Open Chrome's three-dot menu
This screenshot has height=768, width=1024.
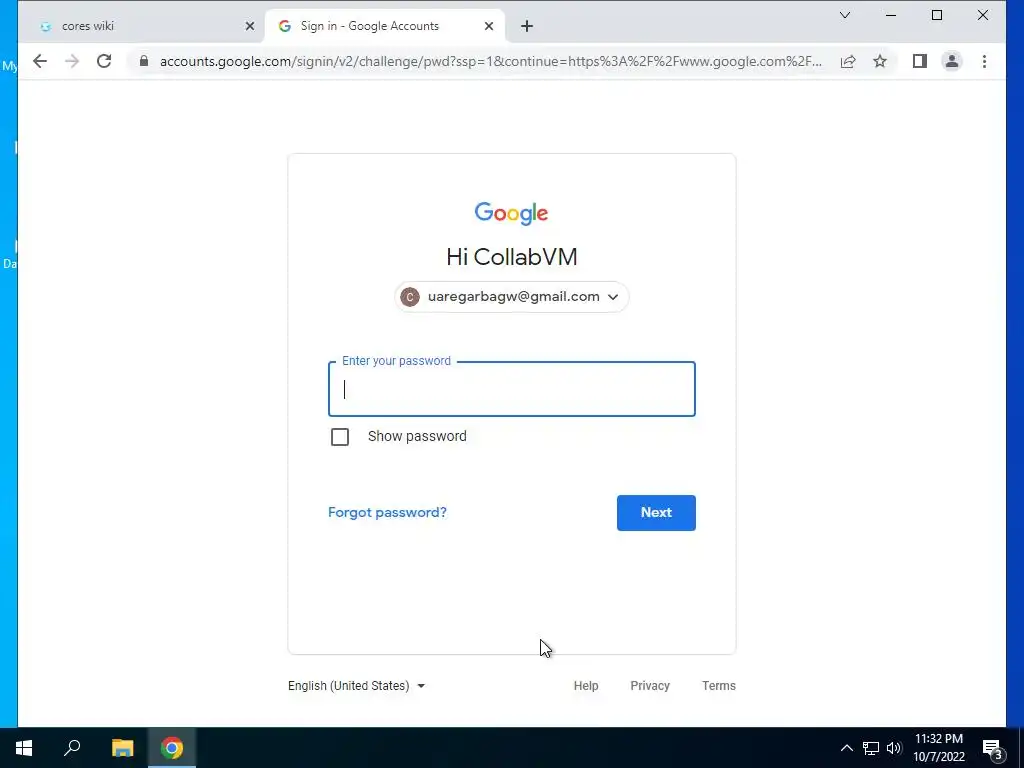pyautogui.click(x=984, y=61)
